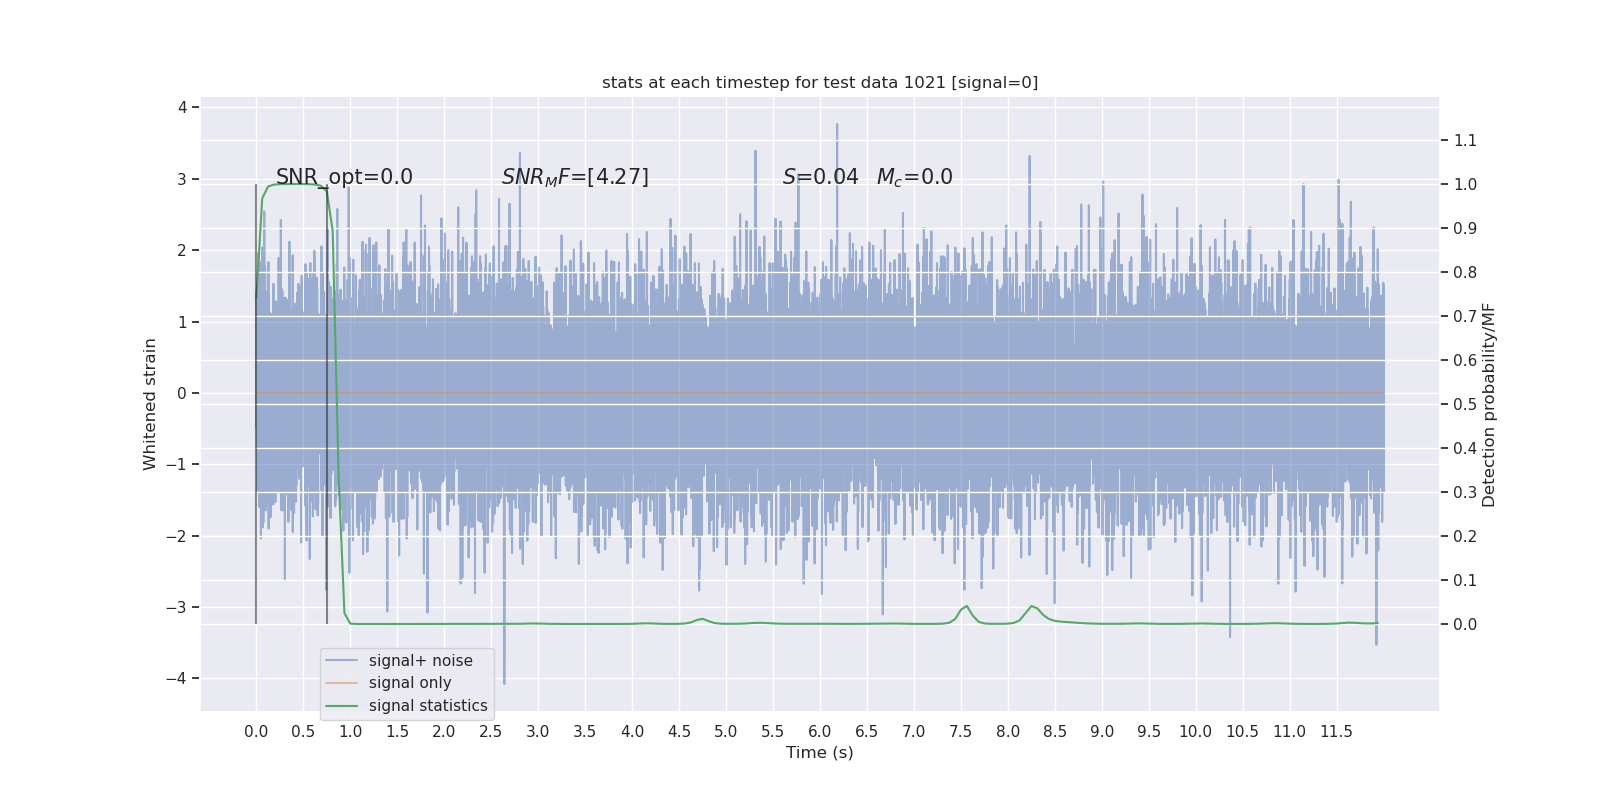Click right y-axis tick label 0.3
1600x800 pixels.
tap(1465, 492)
